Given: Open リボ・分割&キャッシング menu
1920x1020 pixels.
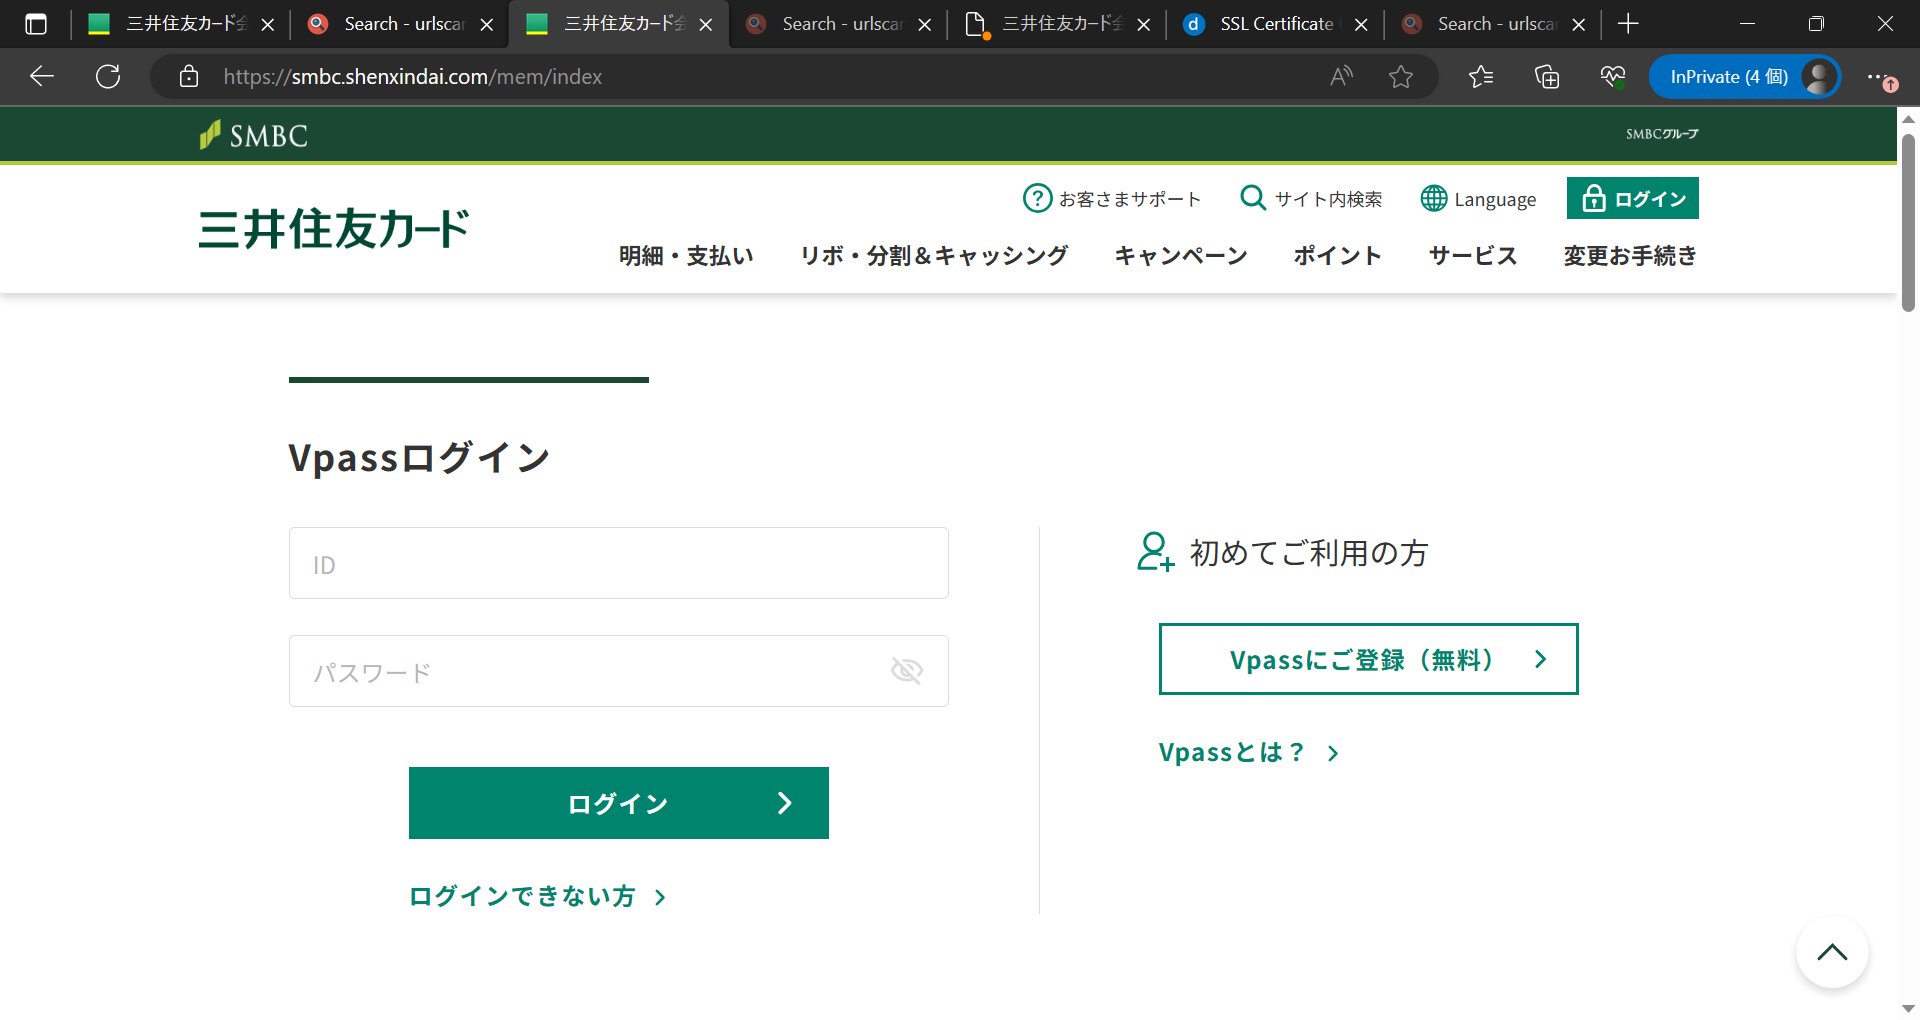Looking at the screenshot, I should [934, 256].
